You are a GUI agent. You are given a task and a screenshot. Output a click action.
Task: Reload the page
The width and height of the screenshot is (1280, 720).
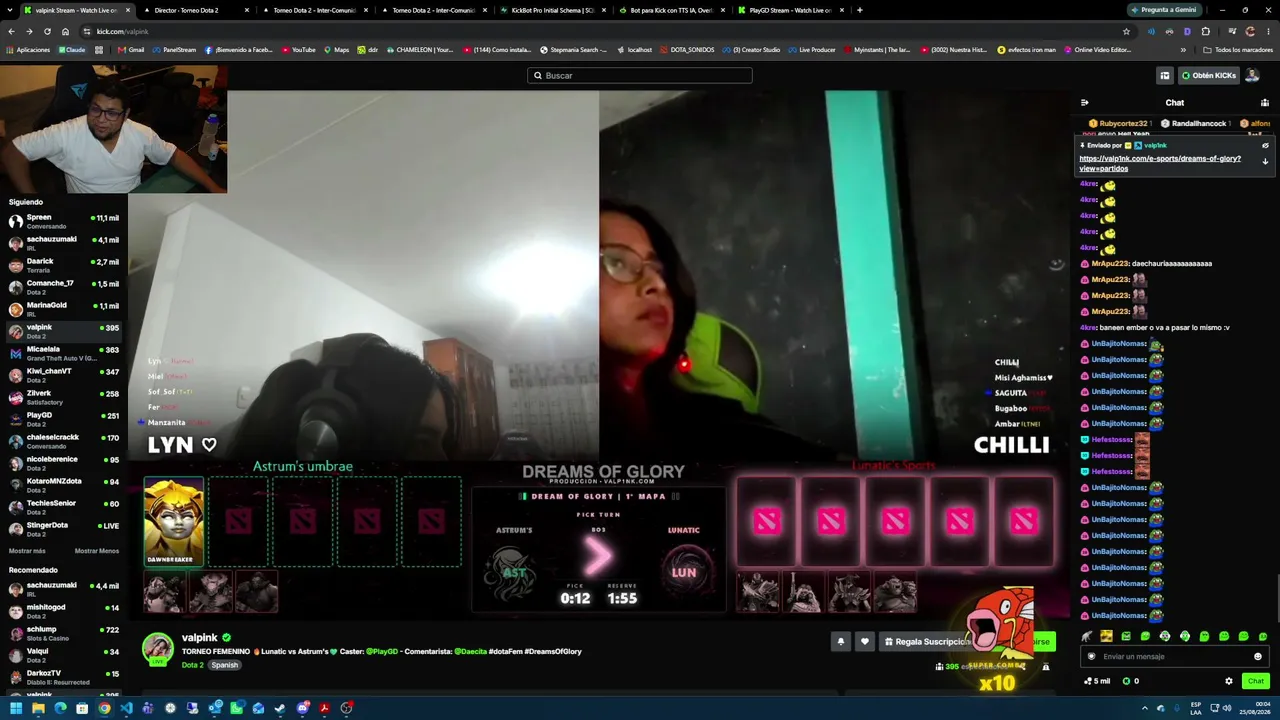[x=47, y=31]
